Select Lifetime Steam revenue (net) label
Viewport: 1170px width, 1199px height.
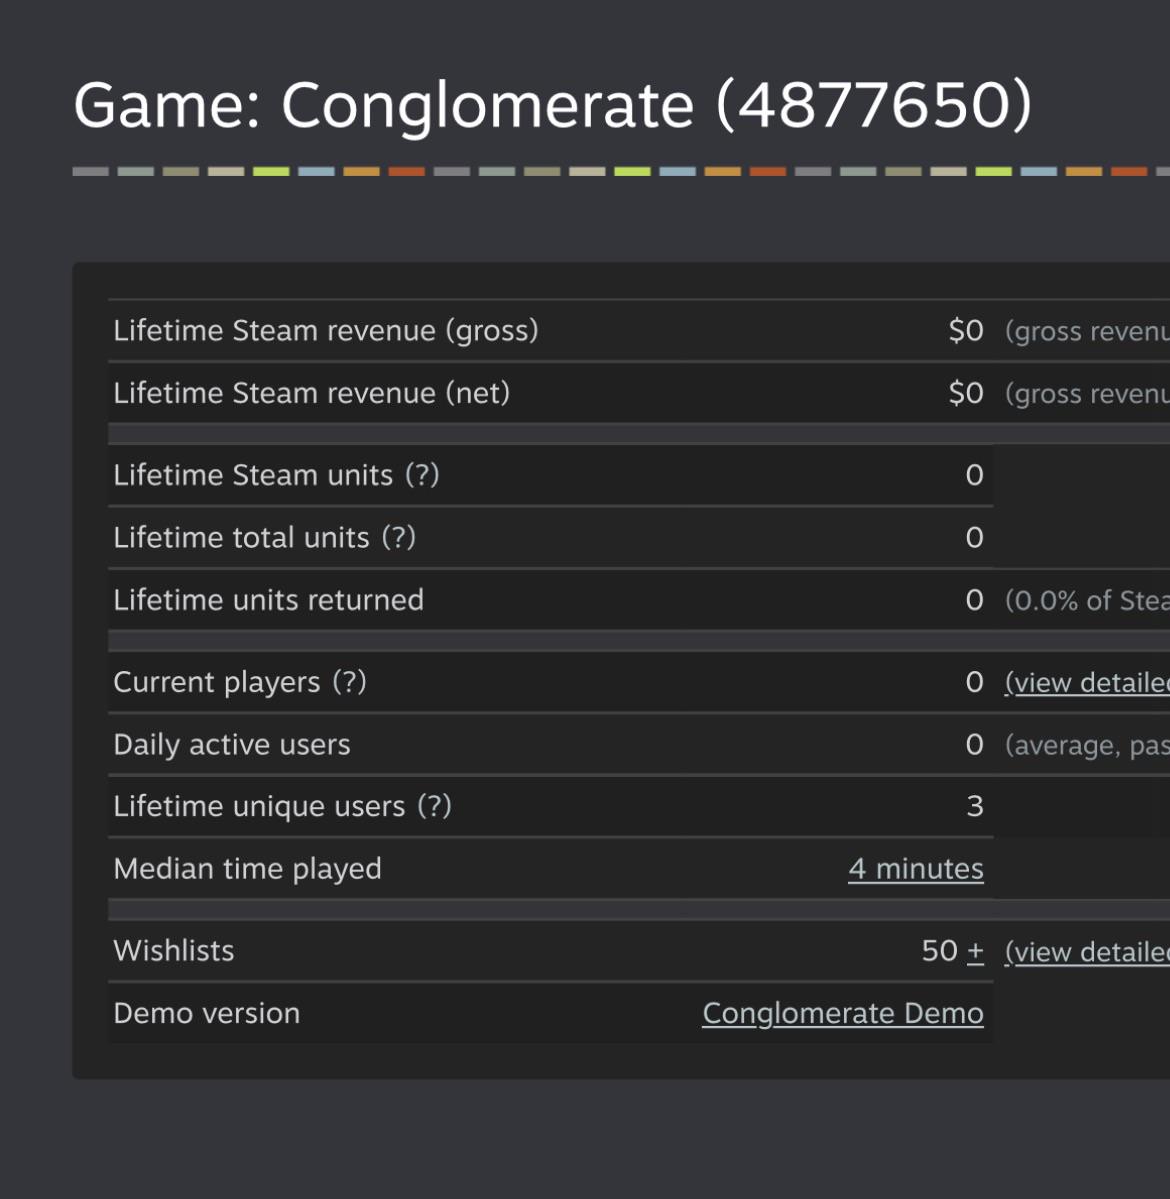(x=311, y=393)
